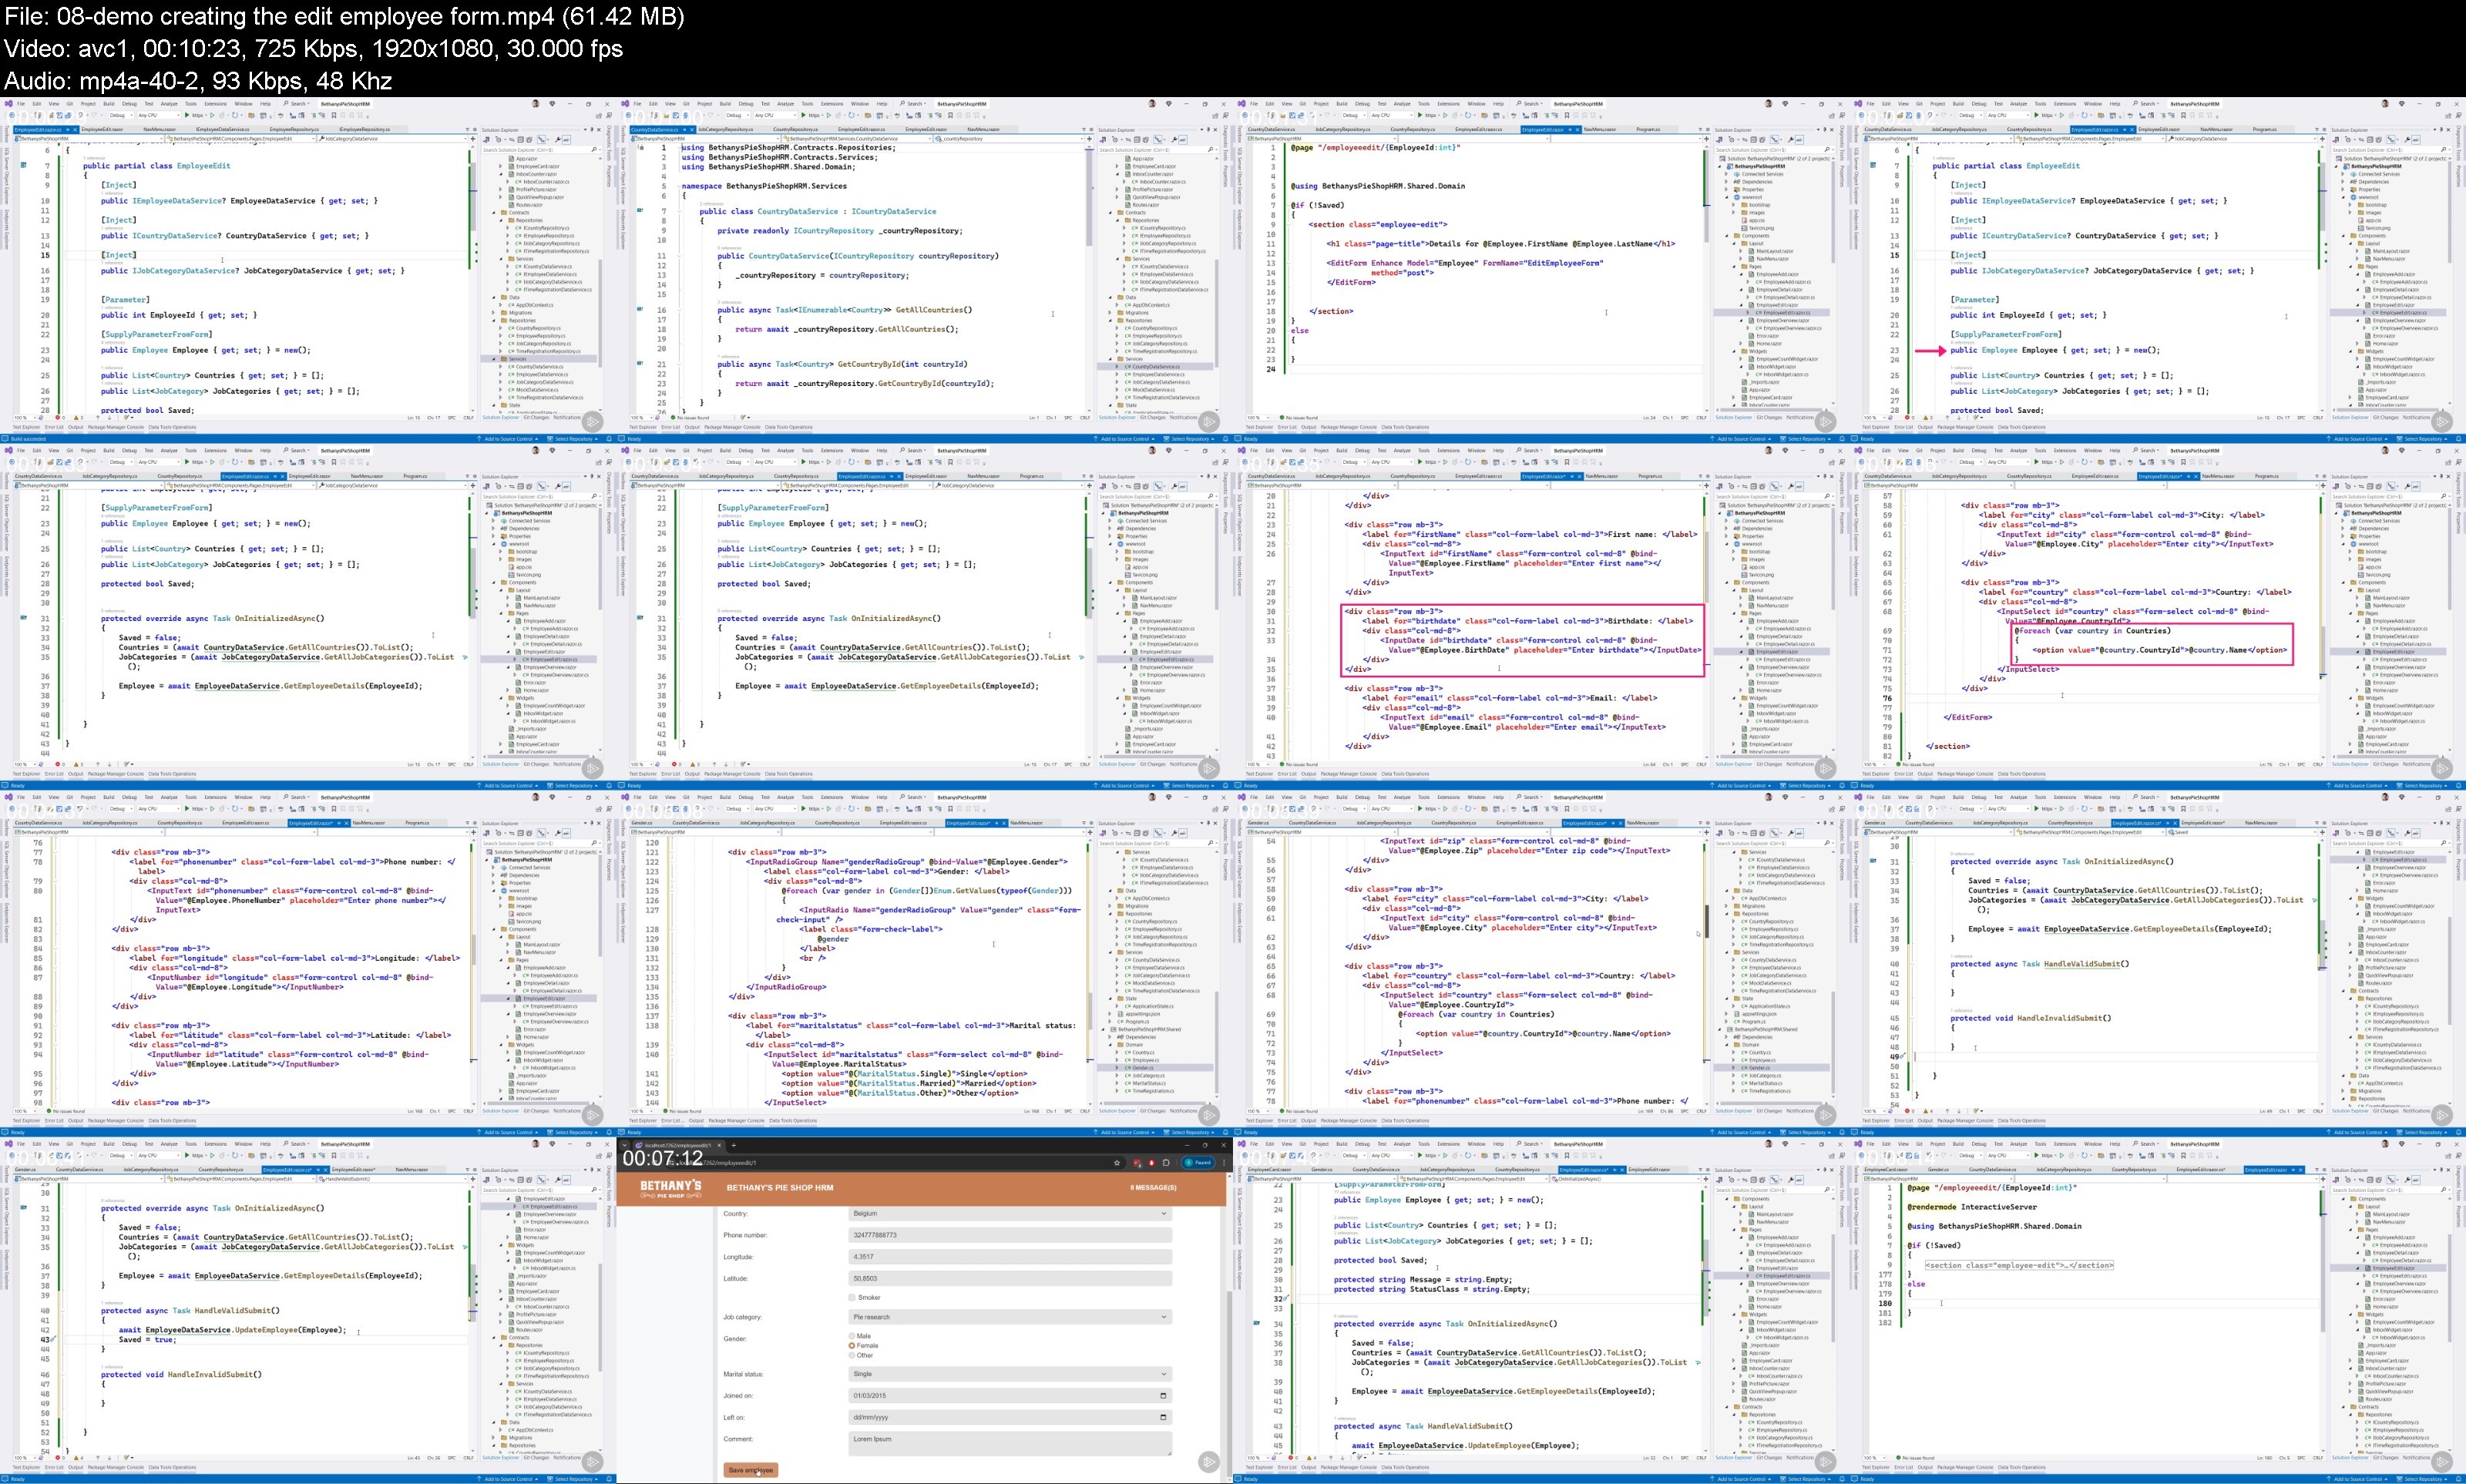Switch to the IEmployeeDataService.cs editor tab

223,129
